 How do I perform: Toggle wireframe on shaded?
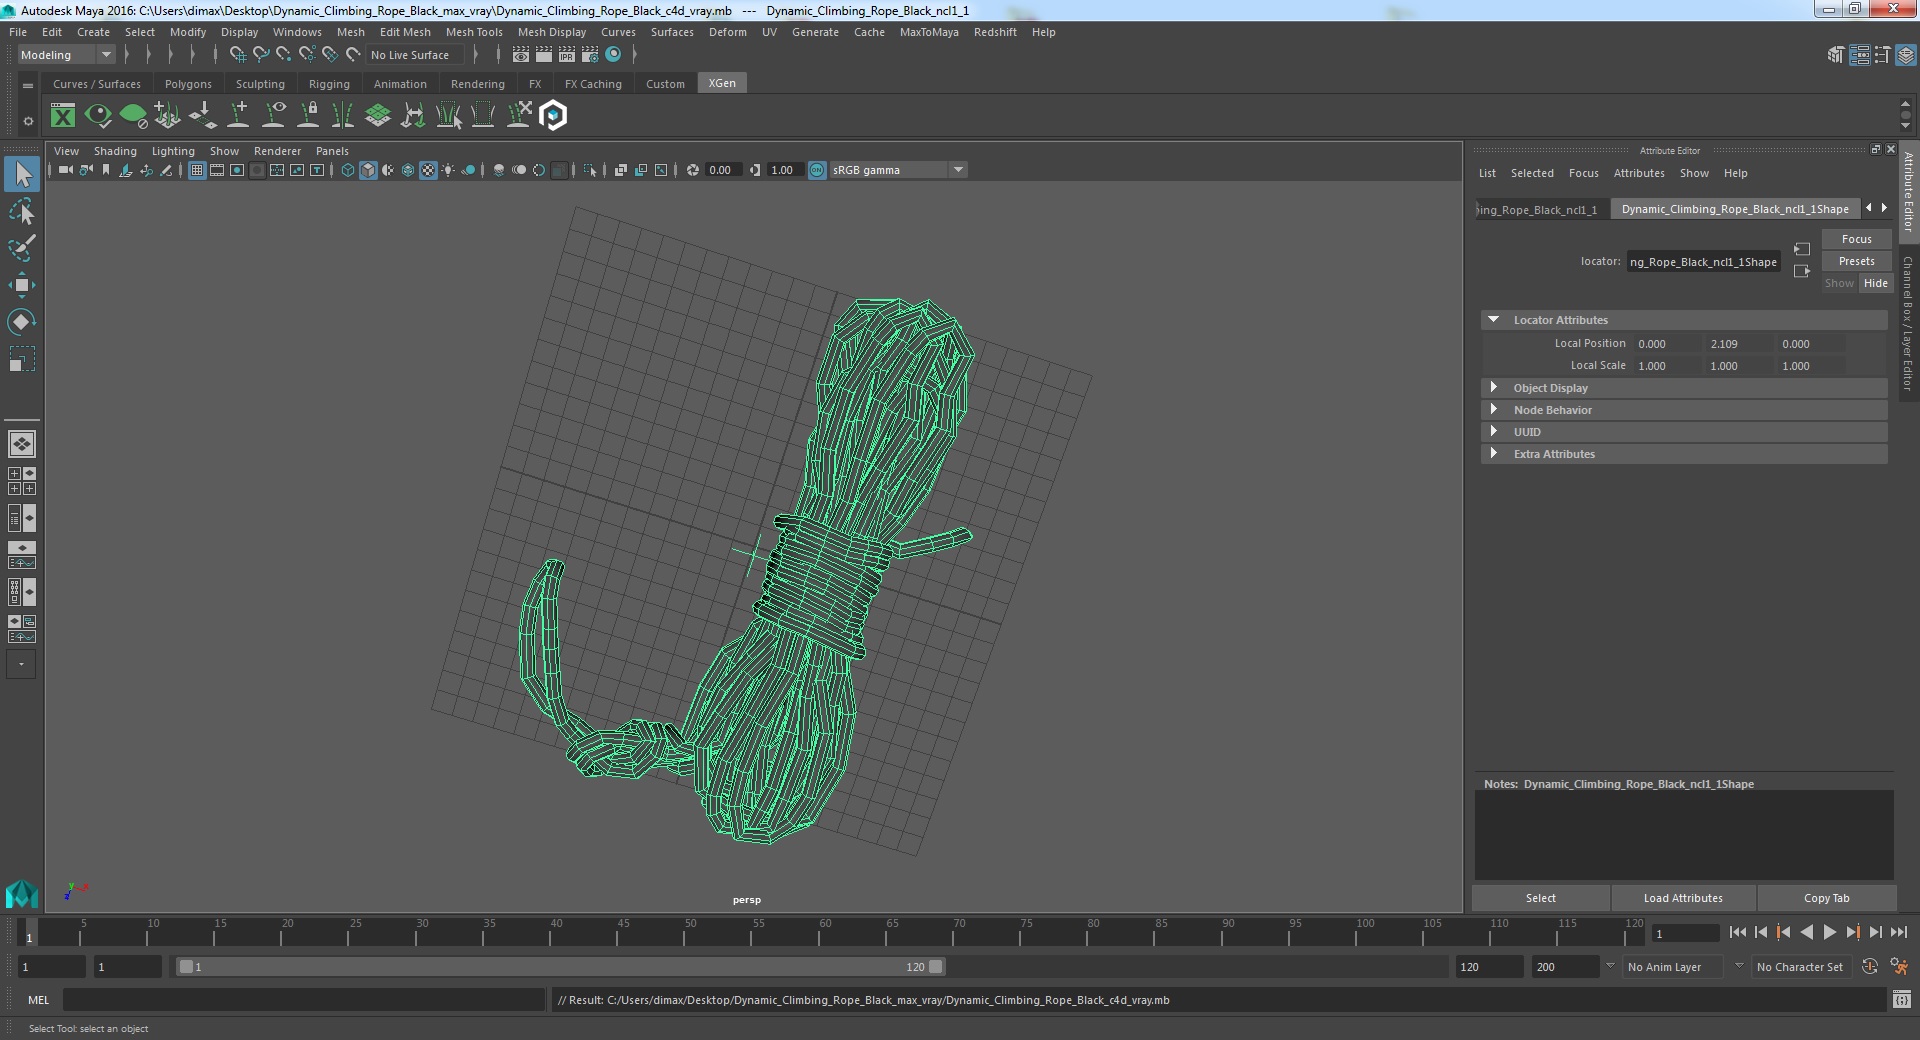408,170
